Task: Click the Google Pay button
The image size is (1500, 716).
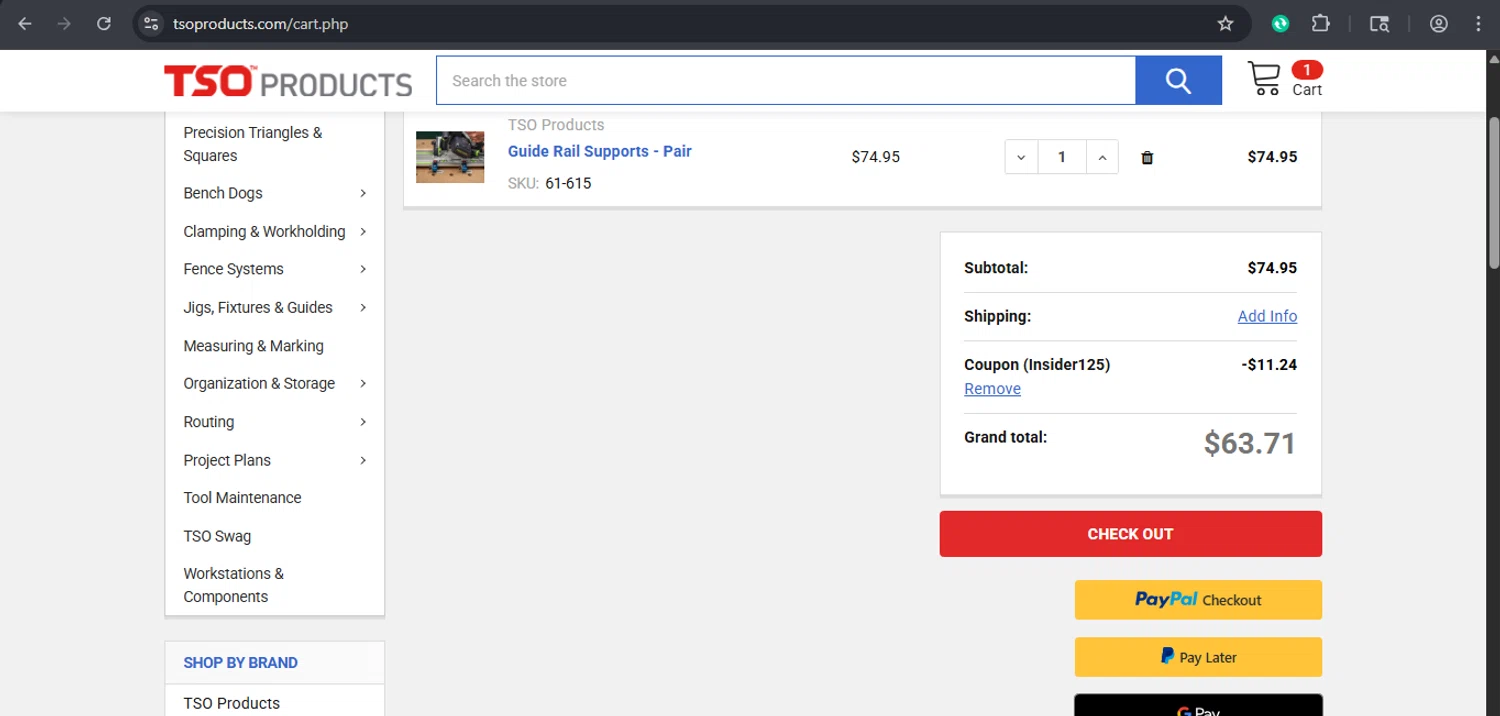Action: coord(1198,705)
